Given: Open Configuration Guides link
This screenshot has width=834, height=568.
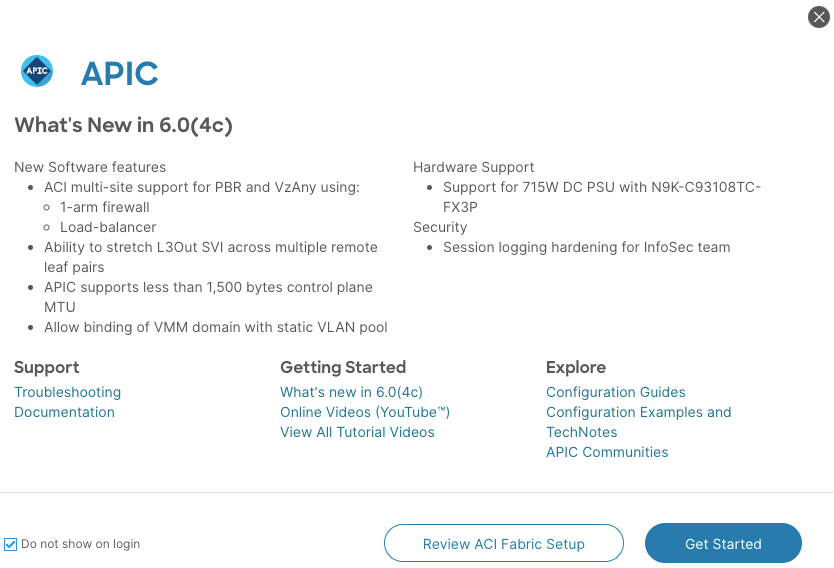Looking at the screenshot, I should point(616,392).
